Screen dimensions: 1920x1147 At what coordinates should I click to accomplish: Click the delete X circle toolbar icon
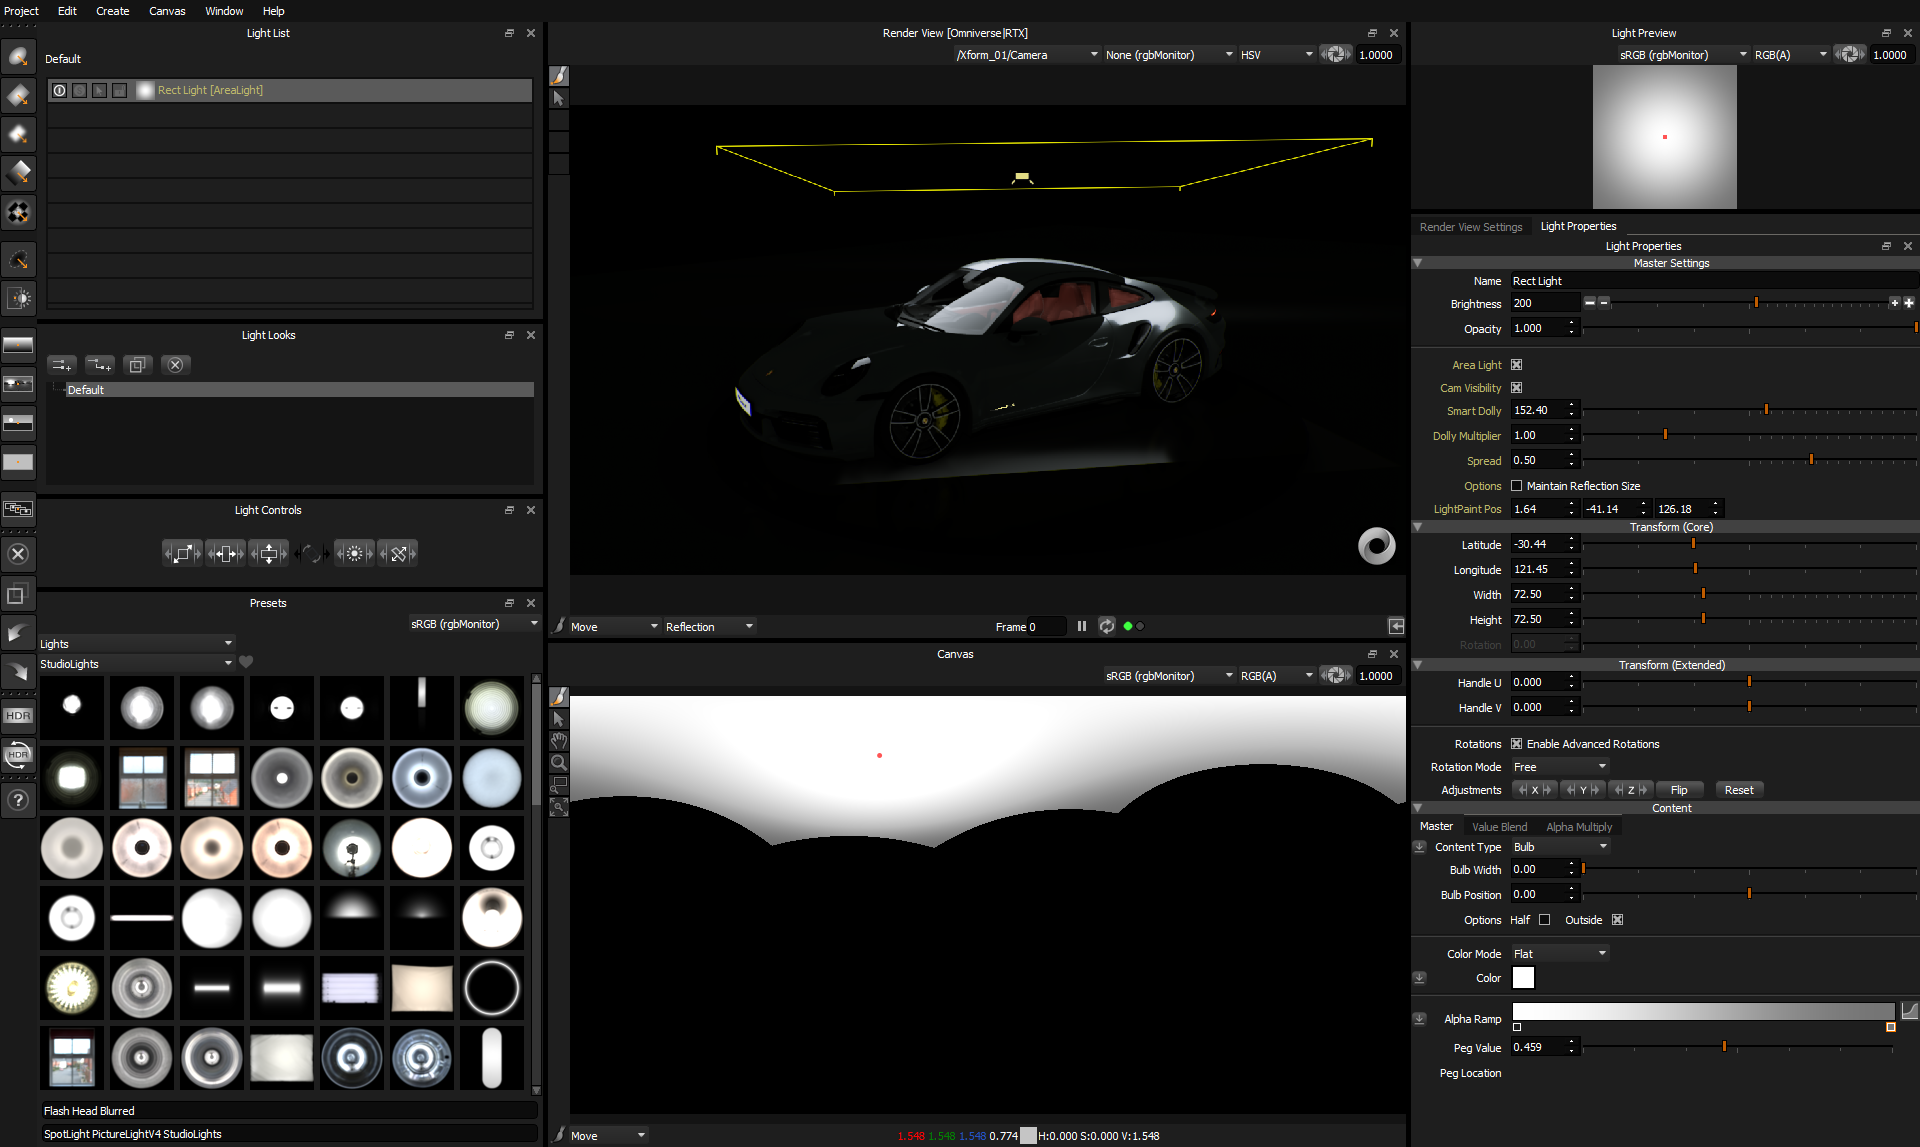(x=18, y=554)
